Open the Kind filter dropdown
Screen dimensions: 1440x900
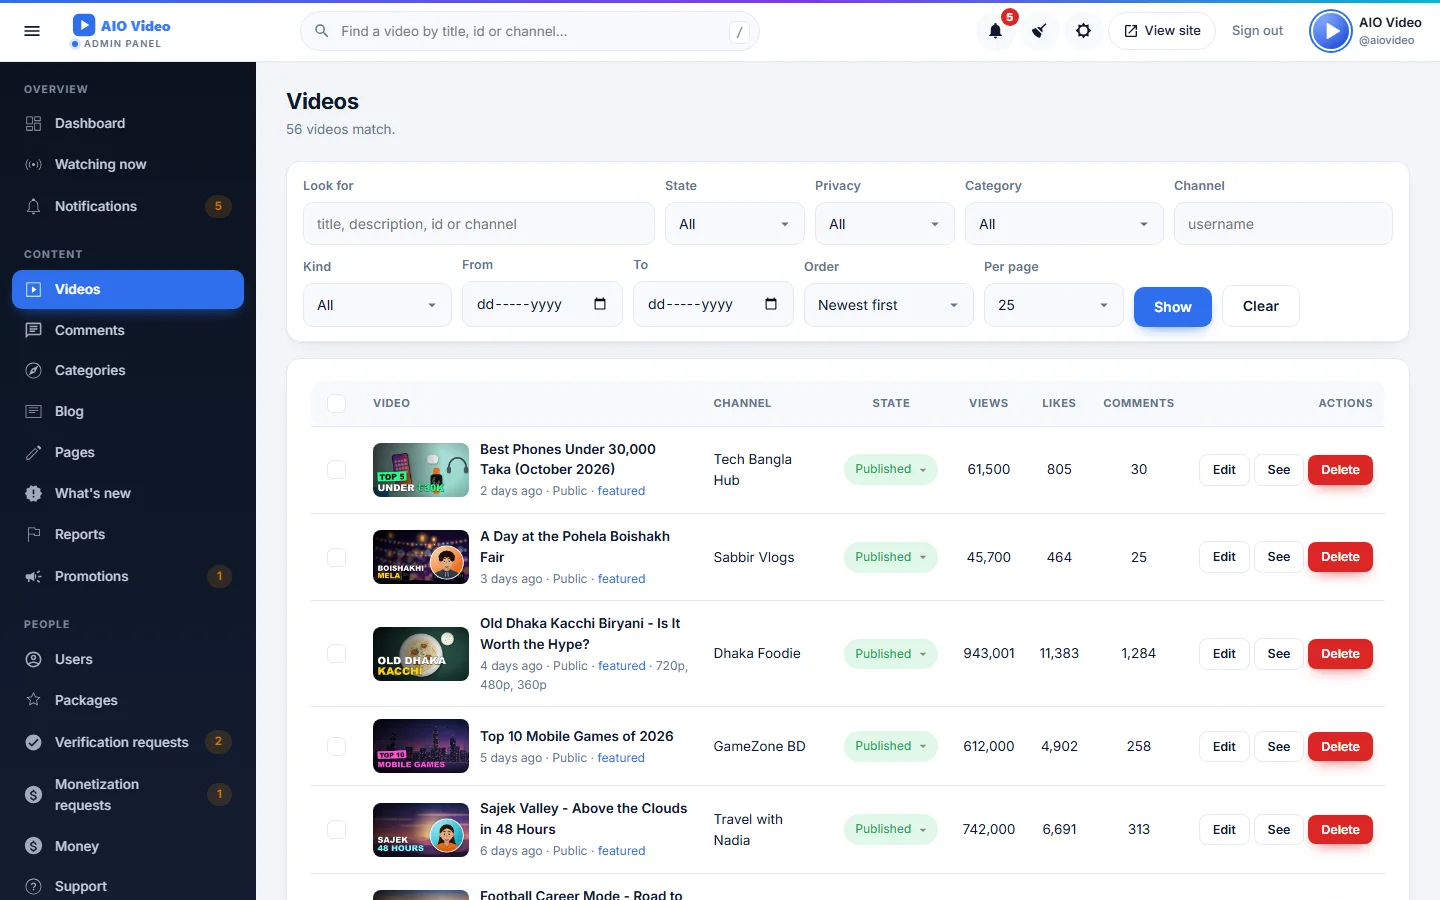pyautogui.click(x=377, y=305)
